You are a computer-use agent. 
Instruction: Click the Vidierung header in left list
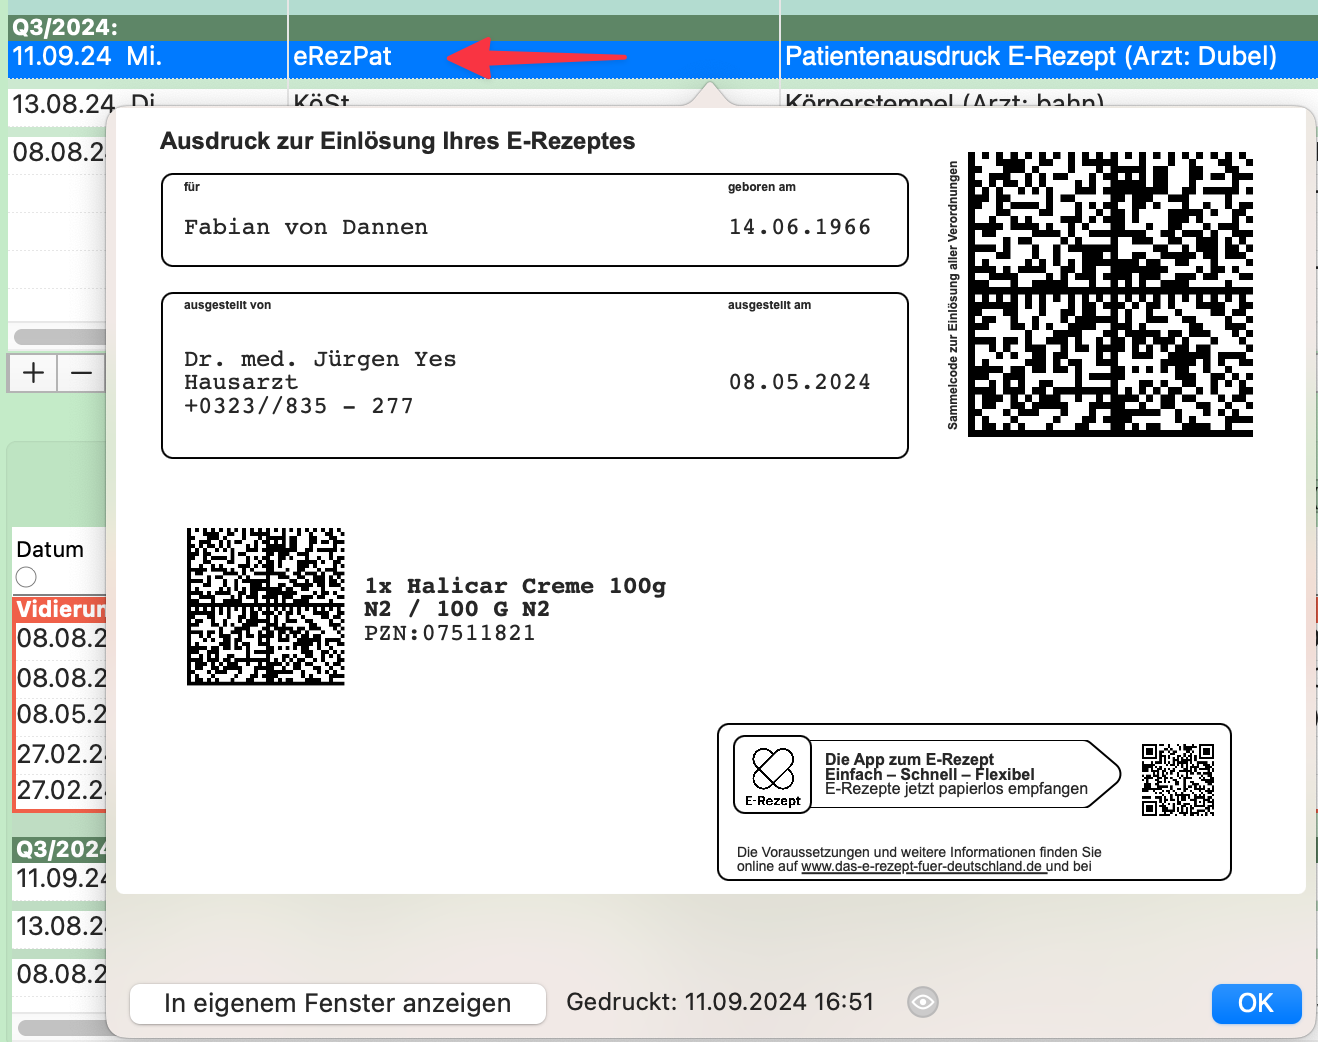pos(61,609)
